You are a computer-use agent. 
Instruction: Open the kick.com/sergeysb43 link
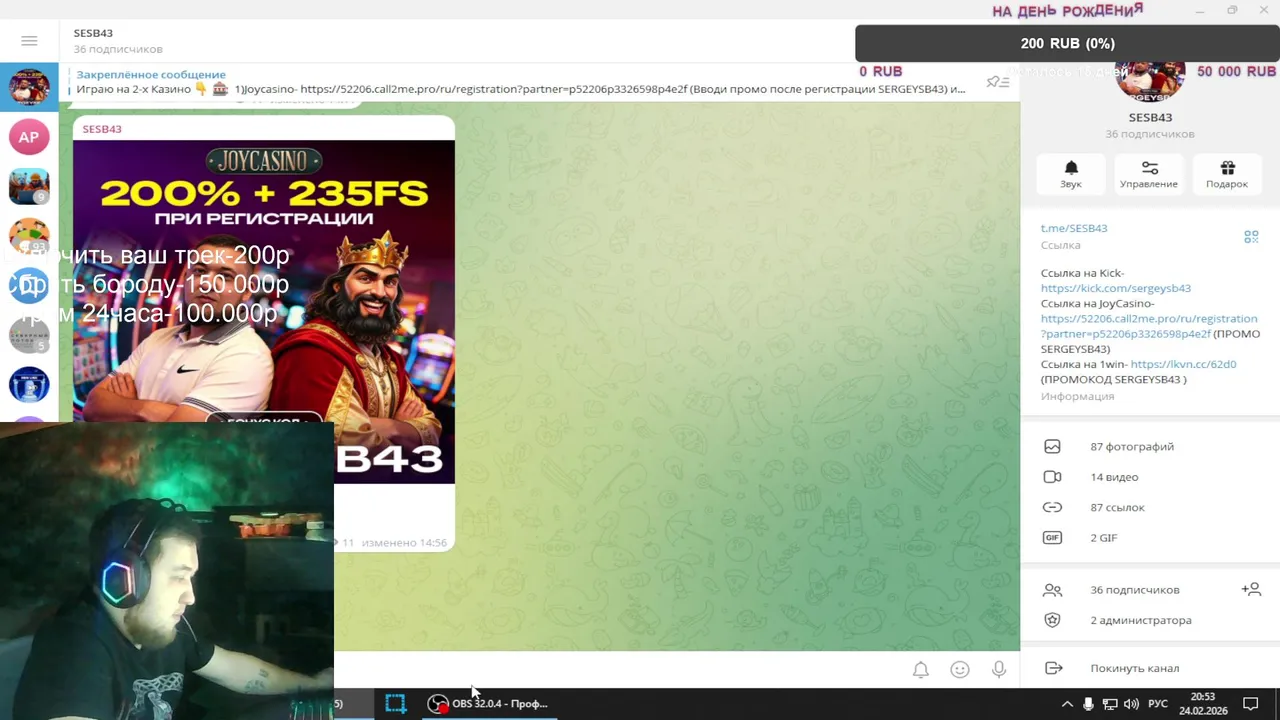point(1116,288)
